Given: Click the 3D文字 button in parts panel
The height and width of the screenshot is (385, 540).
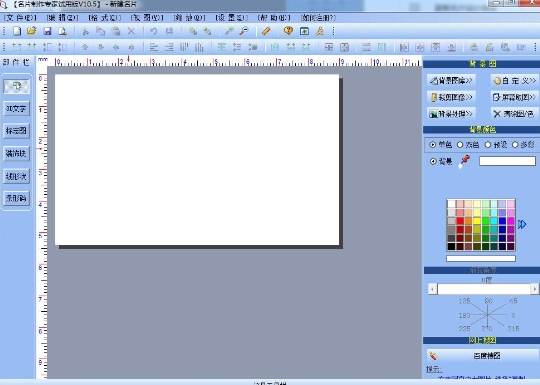Looking at the screenshot, I should click(16, 109).
